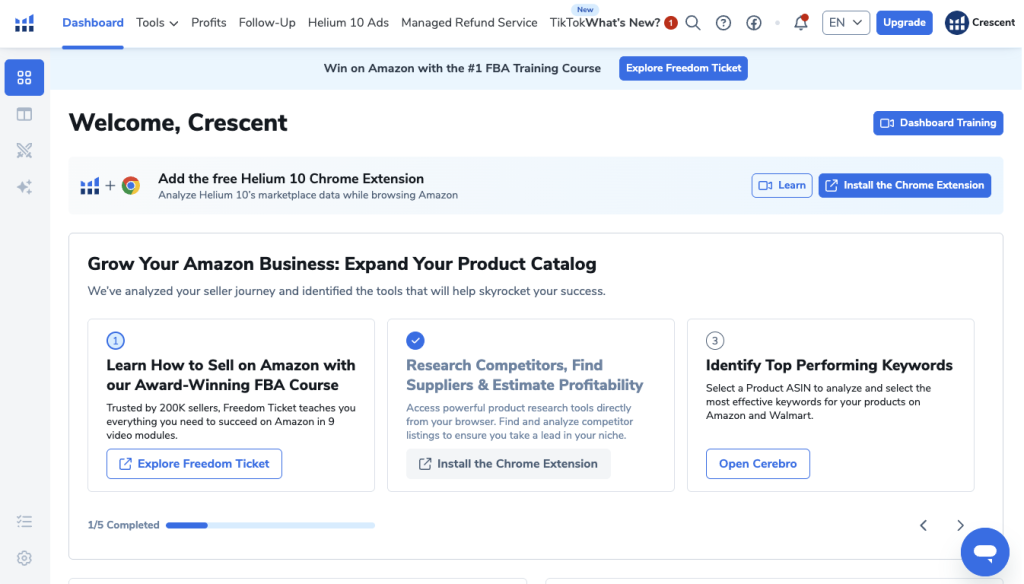Screen dimensions: 1024x584
Task: Open the help question mark icon
Action: (723, 23)
